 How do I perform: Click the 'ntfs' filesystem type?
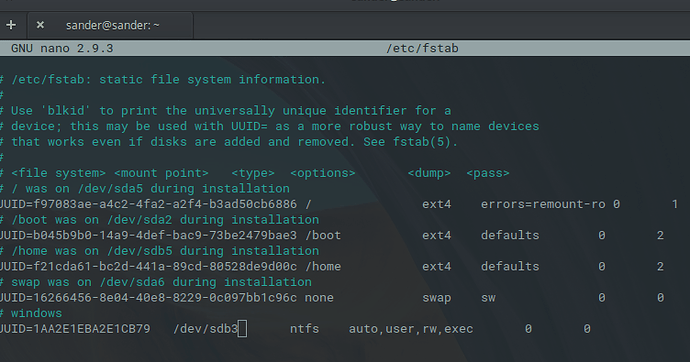[x=305, y=329]
